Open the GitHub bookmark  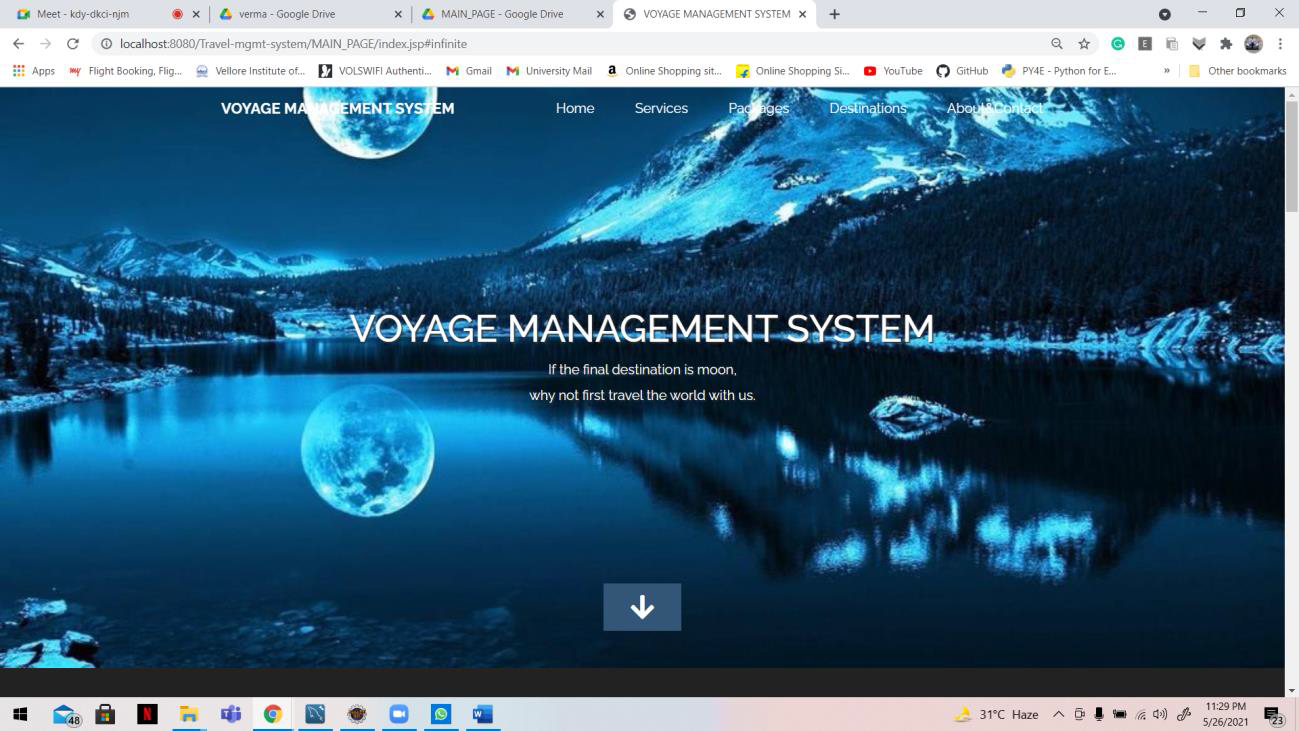pos(962,71)
